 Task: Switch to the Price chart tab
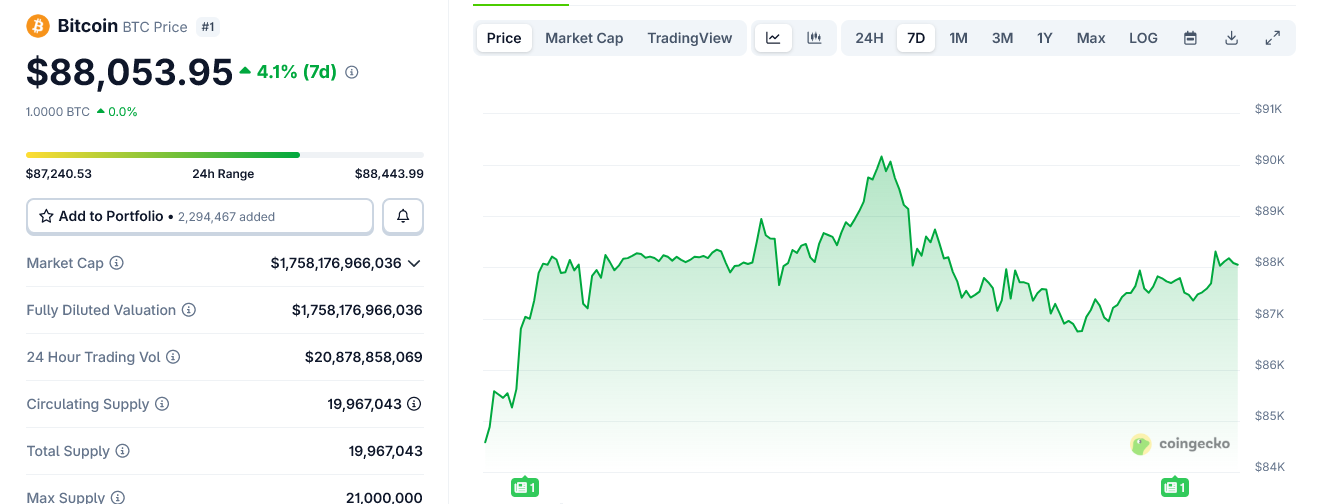(504, 38)
